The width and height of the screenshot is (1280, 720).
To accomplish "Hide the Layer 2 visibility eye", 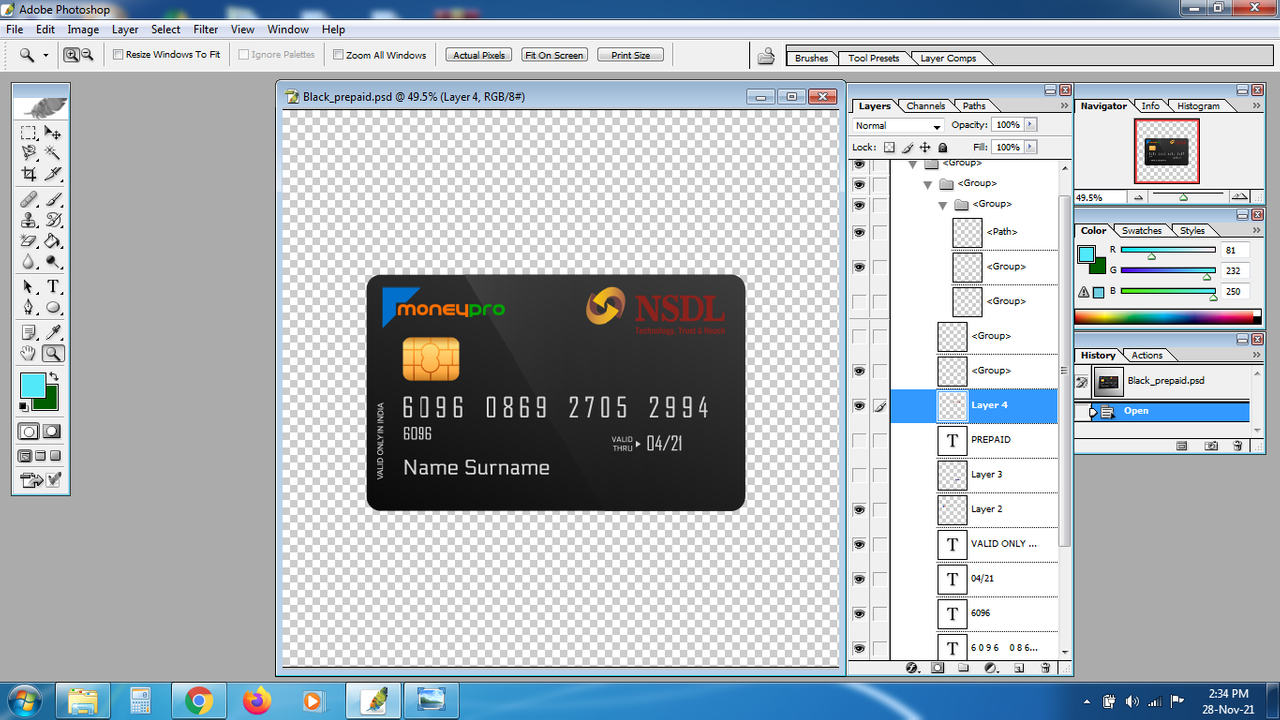I will (859, 509).
